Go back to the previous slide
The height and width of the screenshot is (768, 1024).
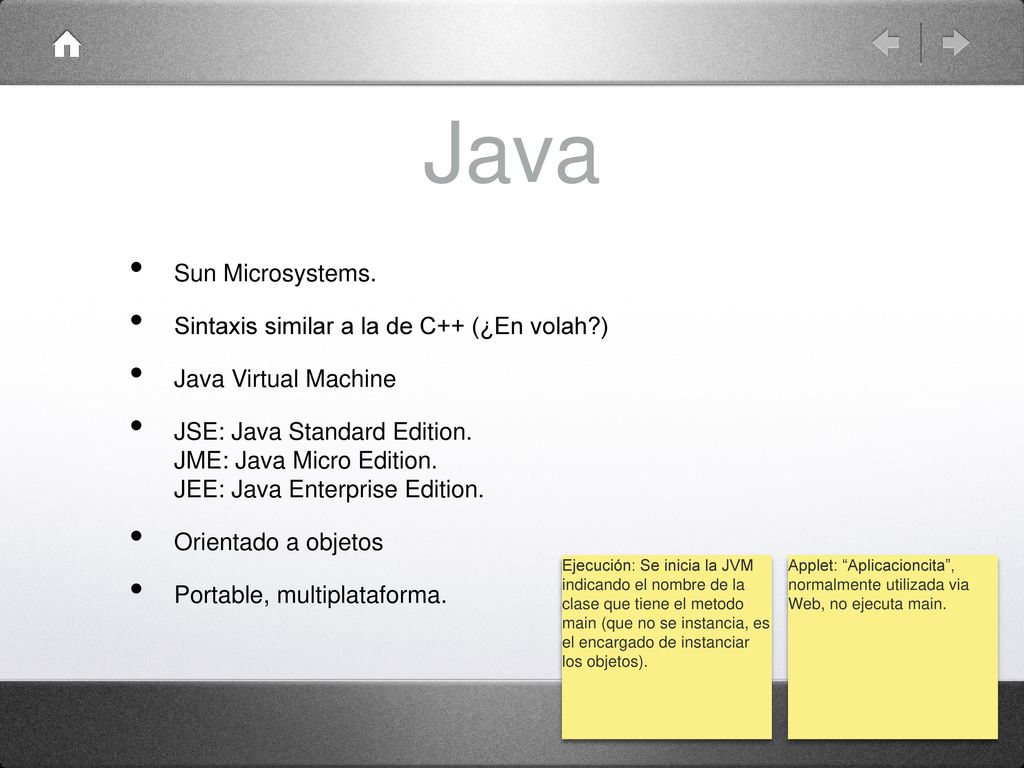[x=886, y=42]
